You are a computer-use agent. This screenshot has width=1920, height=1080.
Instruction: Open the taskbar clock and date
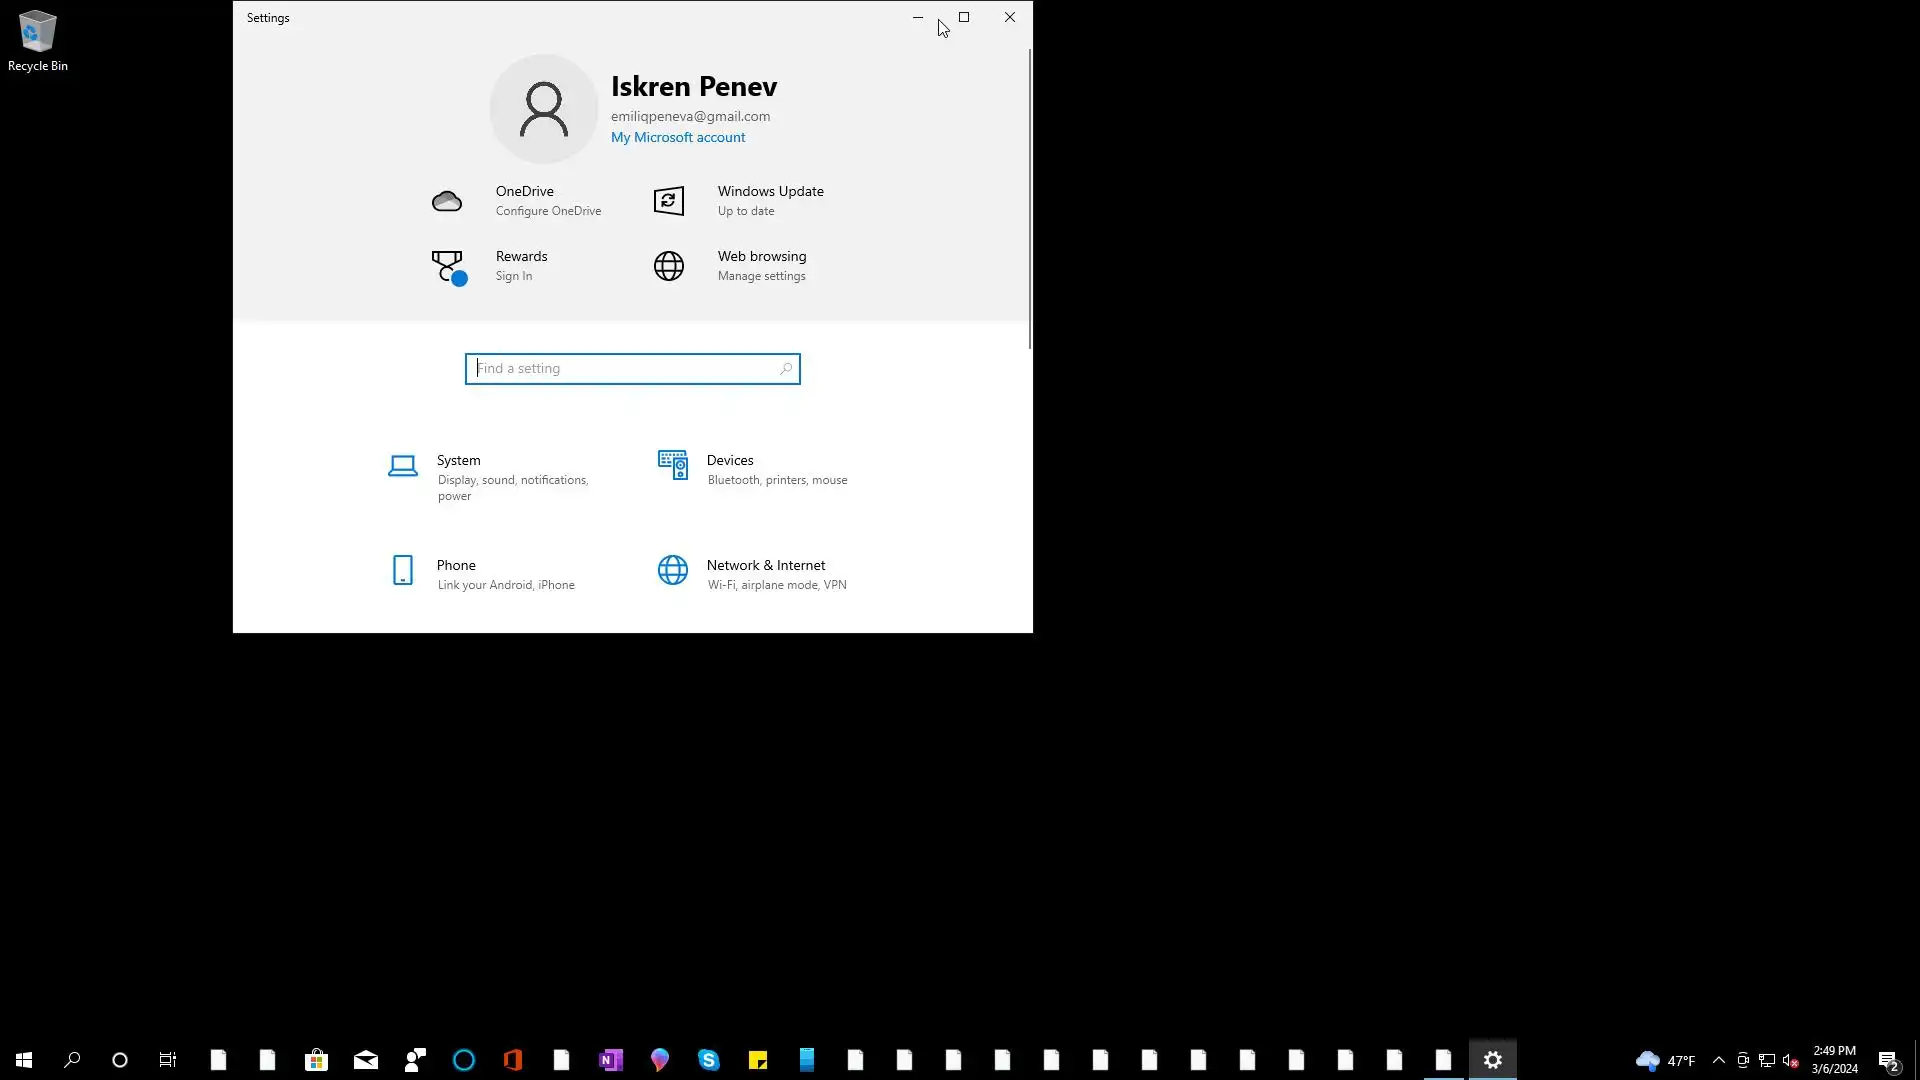pyautogui.click(x=1834, y=1060)
